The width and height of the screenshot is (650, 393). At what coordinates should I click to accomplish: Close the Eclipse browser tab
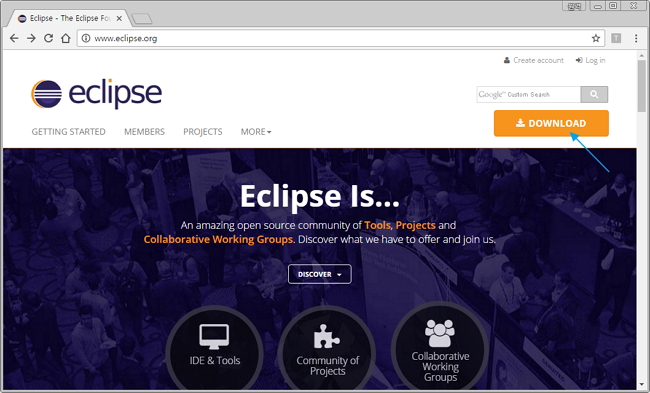tap(119, 18)
